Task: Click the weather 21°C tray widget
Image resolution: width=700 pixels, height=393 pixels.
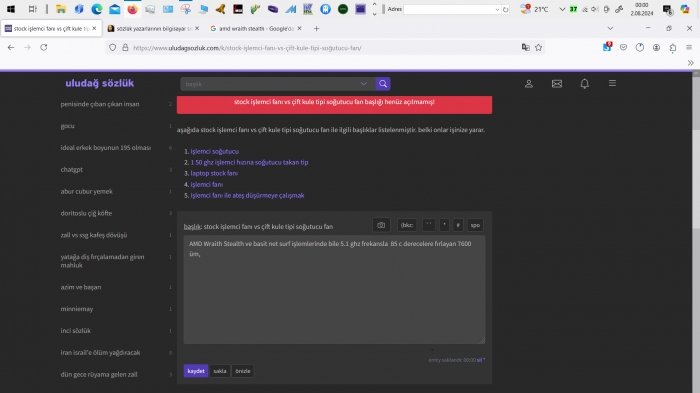Action: point(534,9)
